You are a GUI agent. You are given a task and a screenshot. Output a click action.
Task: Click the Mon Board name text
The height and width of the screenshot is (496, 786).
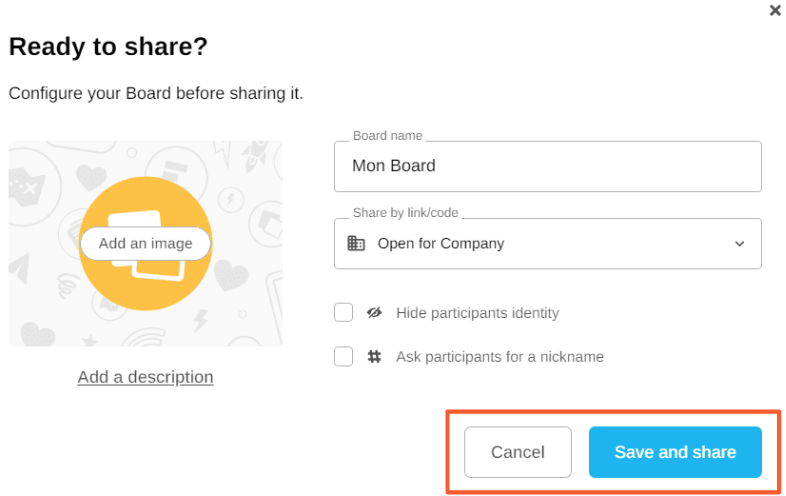393,166
